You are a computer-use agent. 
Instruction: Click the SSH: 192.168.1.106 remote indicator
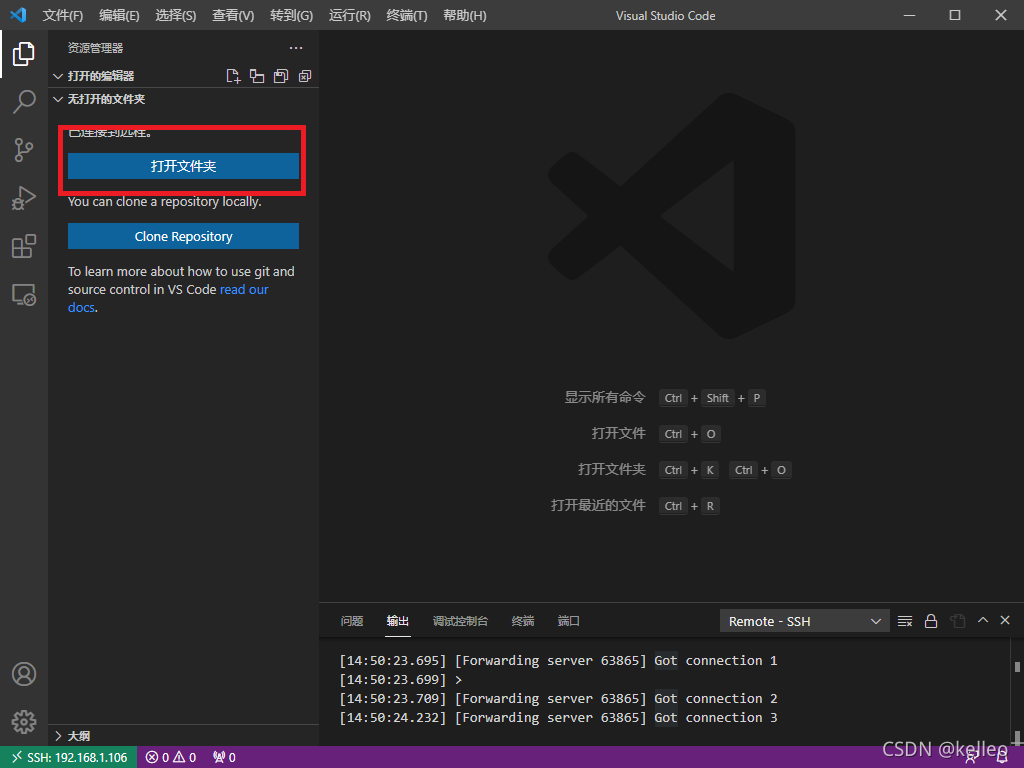pyautogui.click(x=69, y=758)
